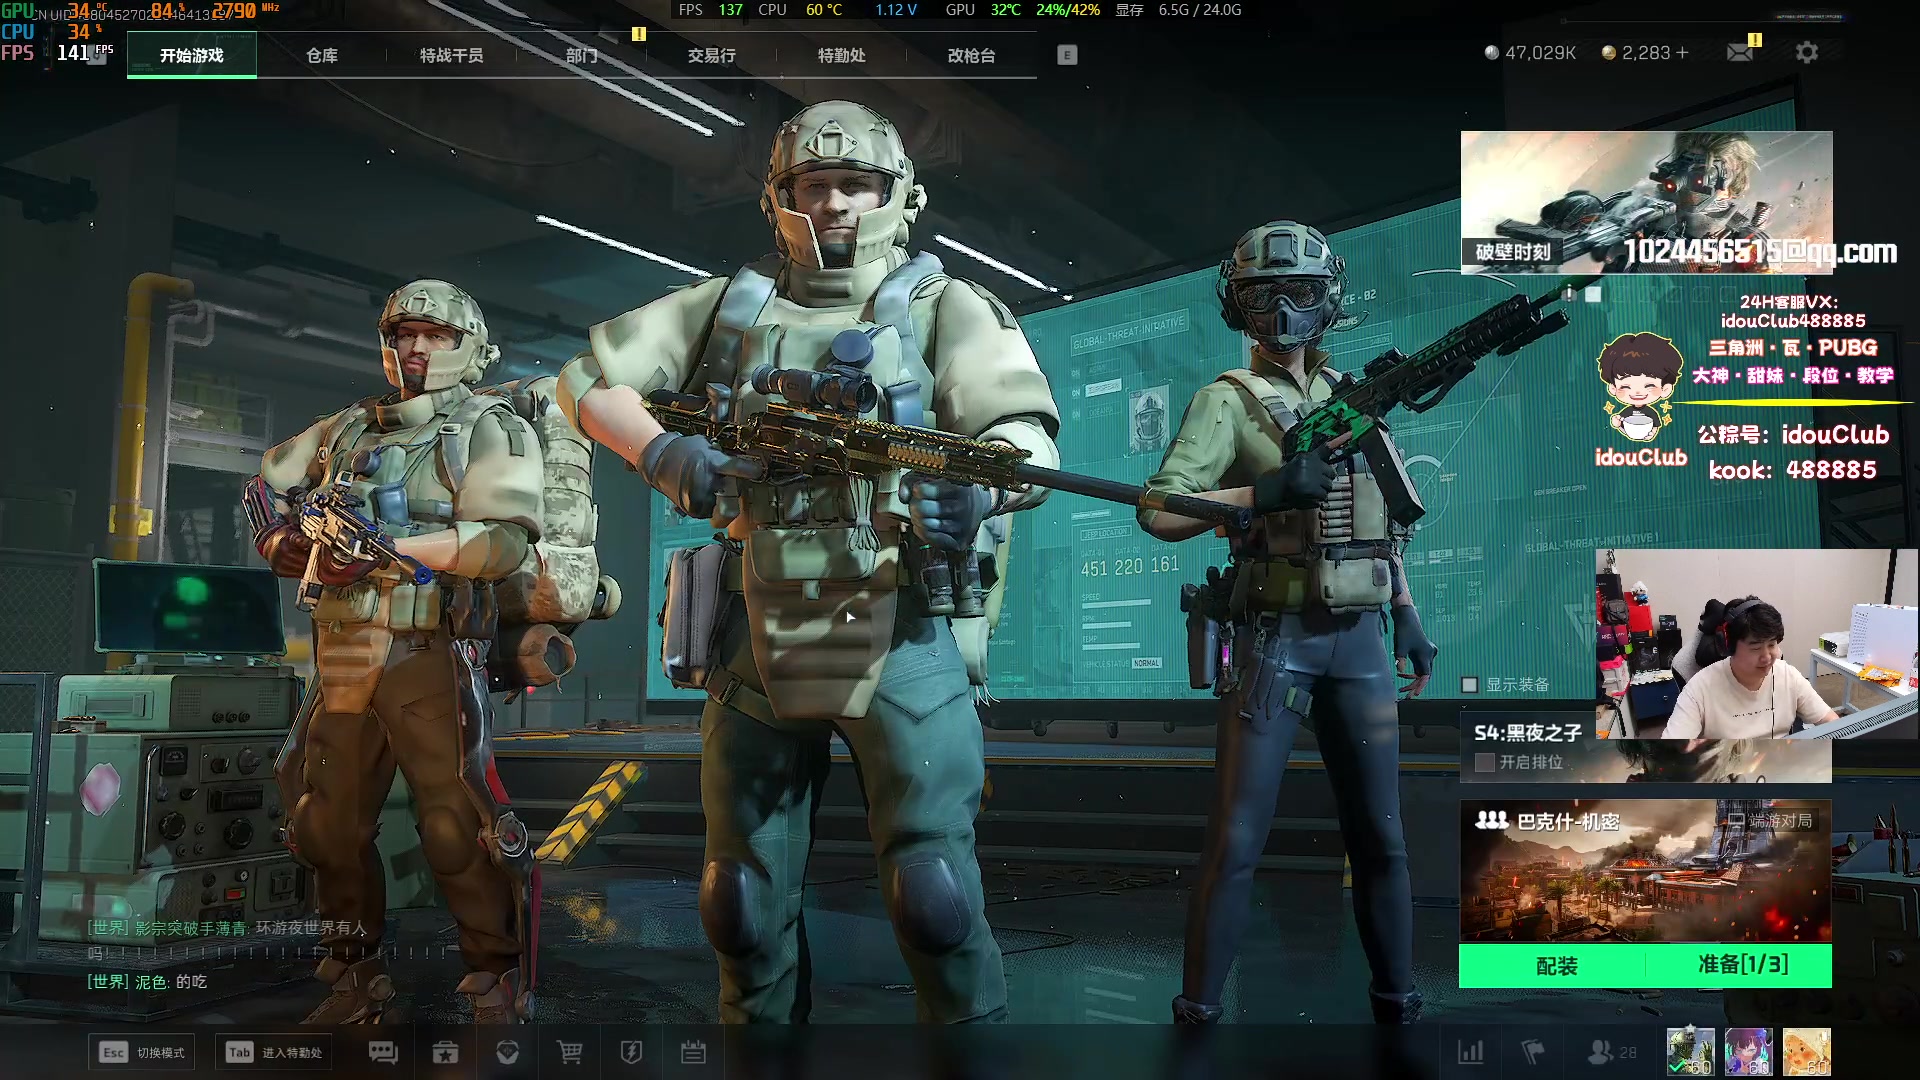Switch to the 交易行 tab

tap(712, 55)
